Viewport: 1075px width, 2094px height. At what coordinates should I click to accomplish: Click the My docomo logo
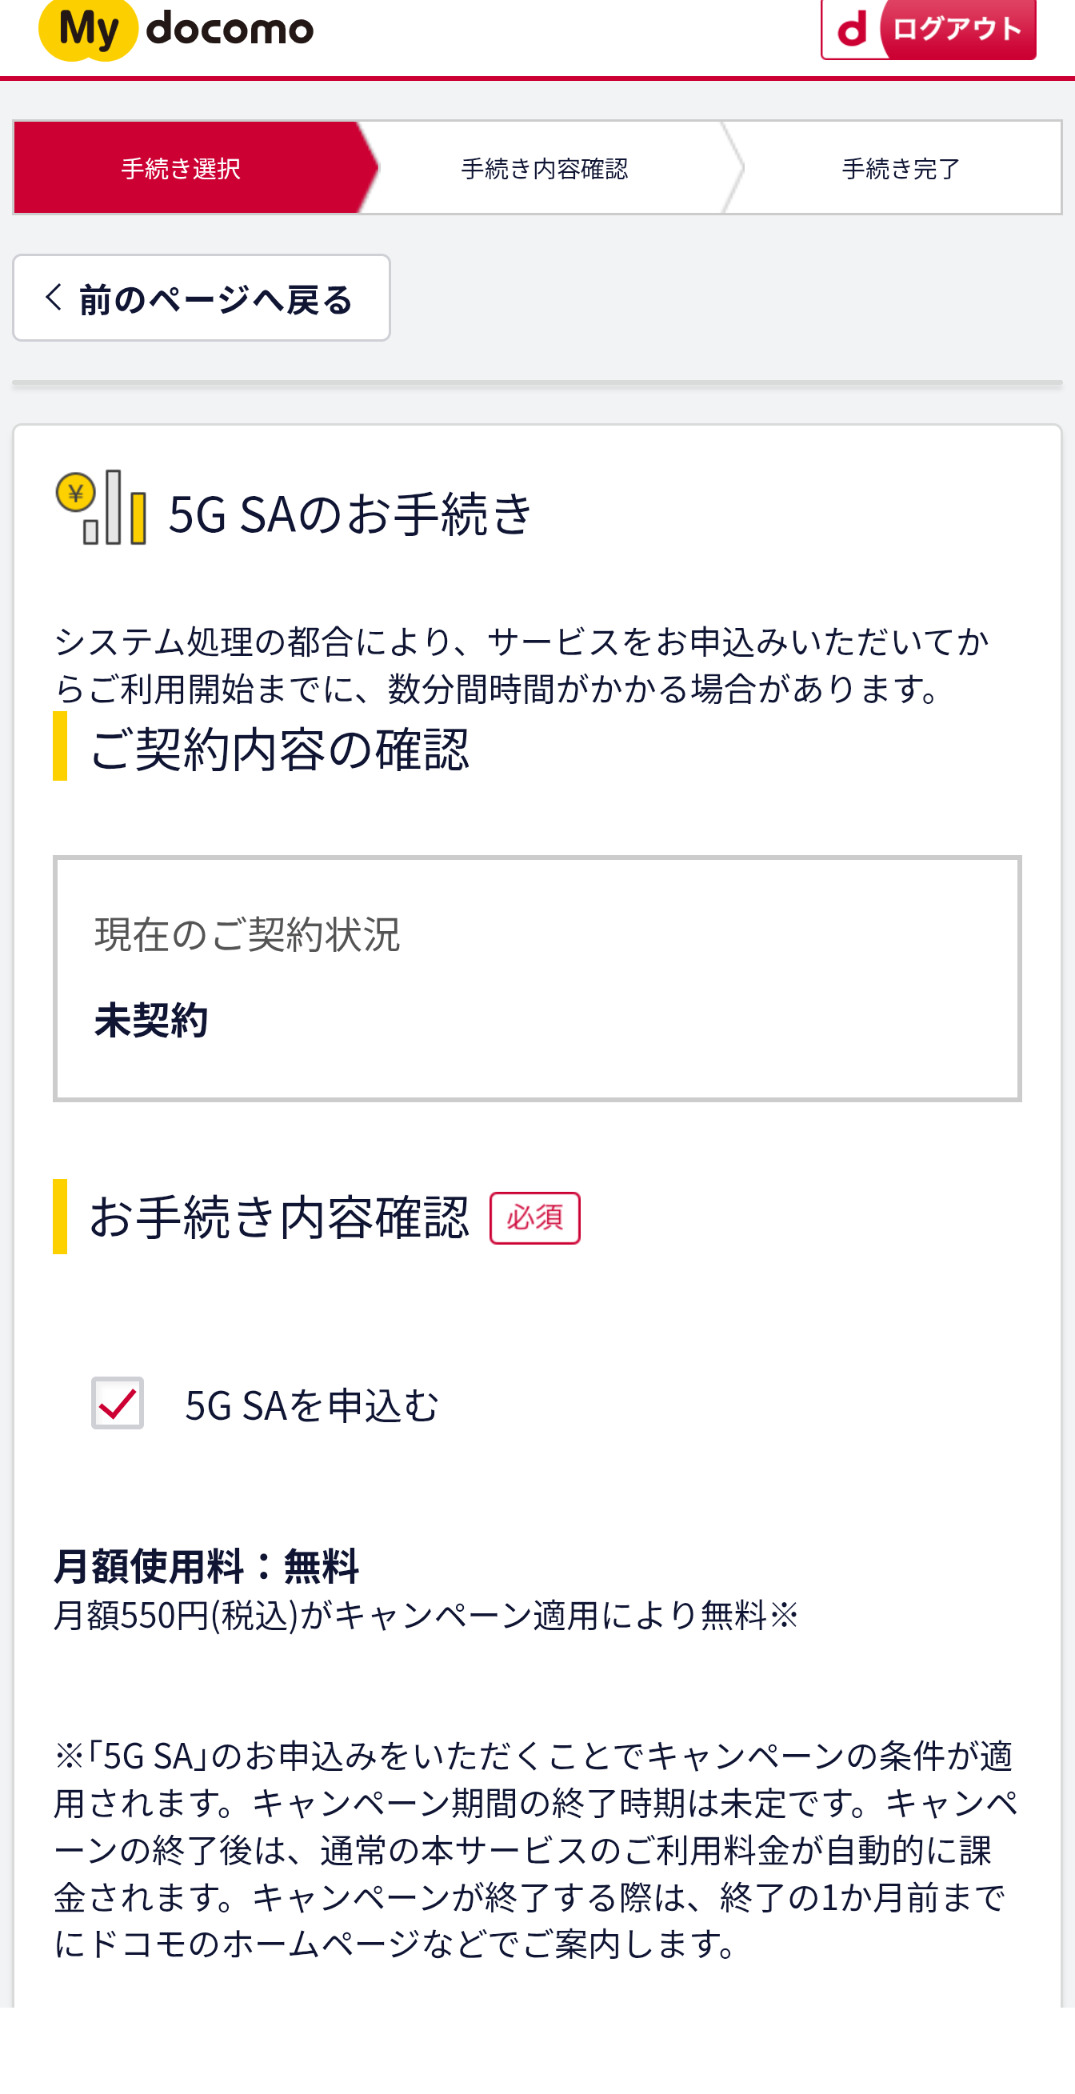tap(176, 29)
